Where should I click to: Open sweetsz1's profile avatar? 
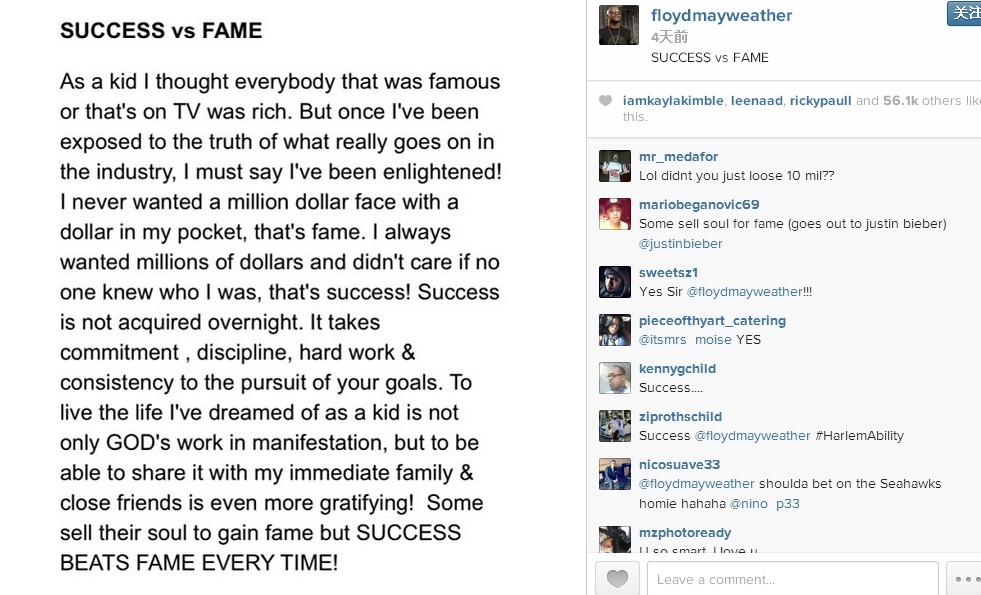[x=614, y=282]
